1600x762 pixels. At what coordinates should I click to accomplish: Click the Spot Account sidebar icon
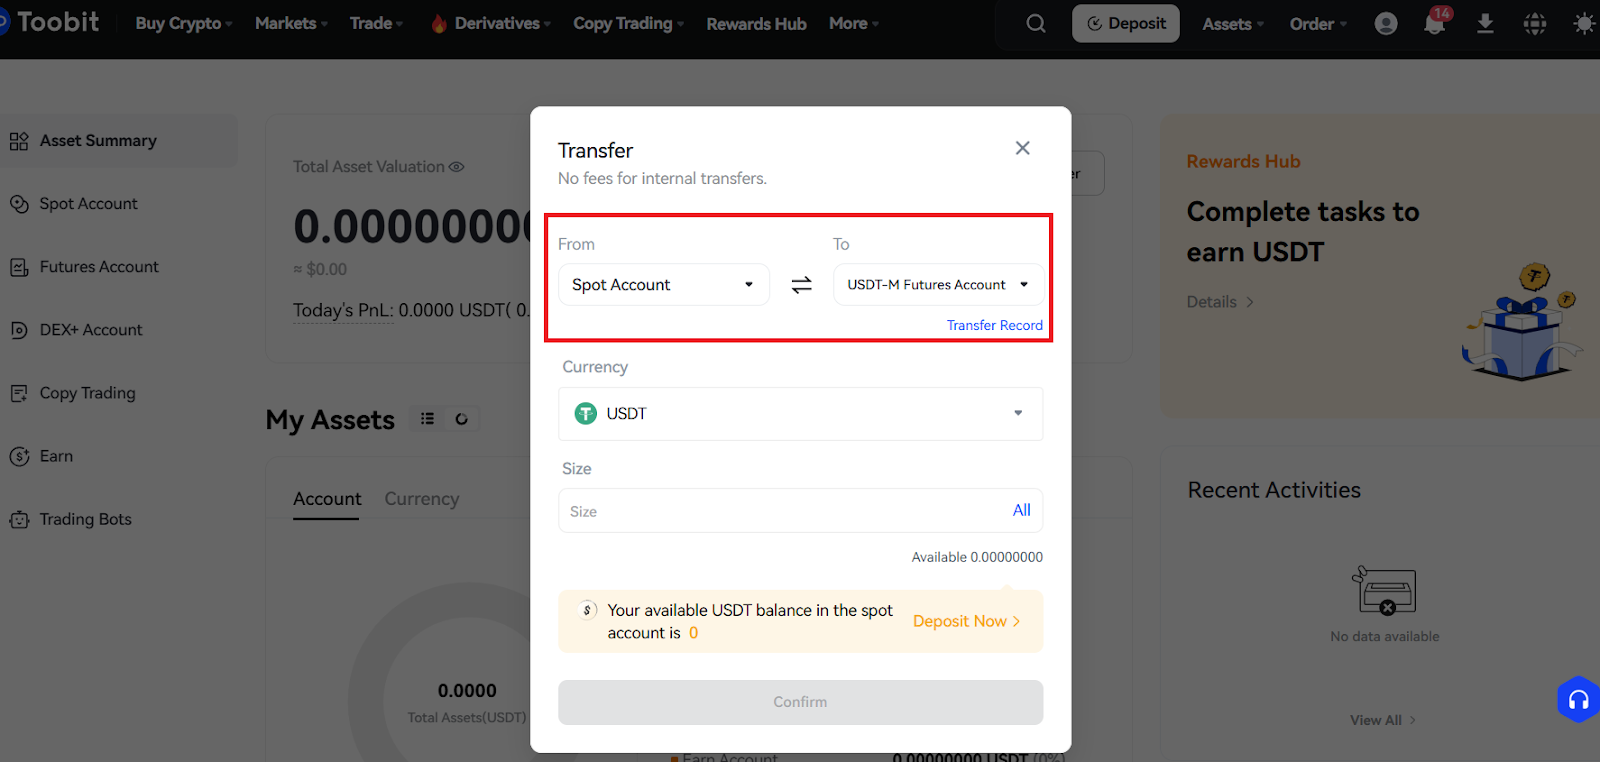pyautogui.click(x=19, y=204)
